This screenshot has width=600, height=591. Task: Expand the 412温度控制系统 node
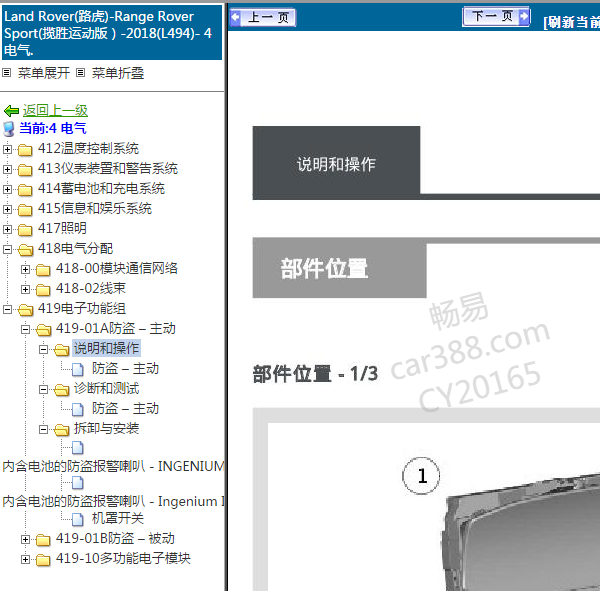coord(7,149)
